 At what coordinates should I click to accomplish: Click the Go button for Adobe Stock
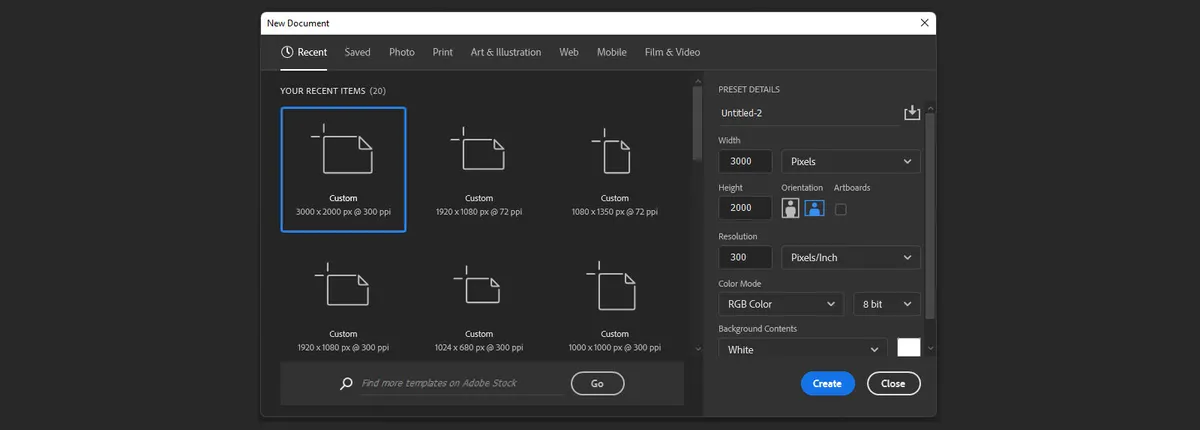point(597,383)
